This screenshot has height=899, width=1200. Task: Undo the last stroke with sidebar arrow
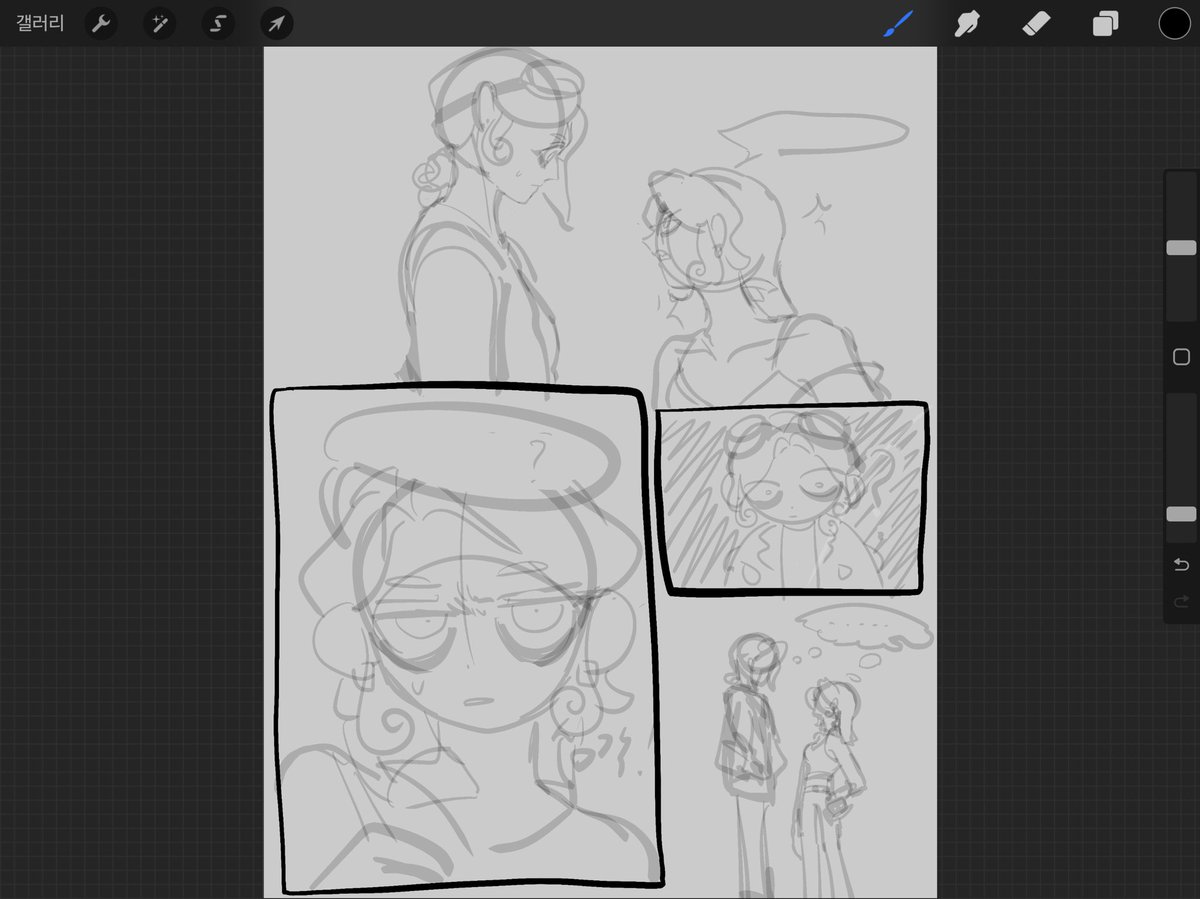click(x=1181, y=565)
